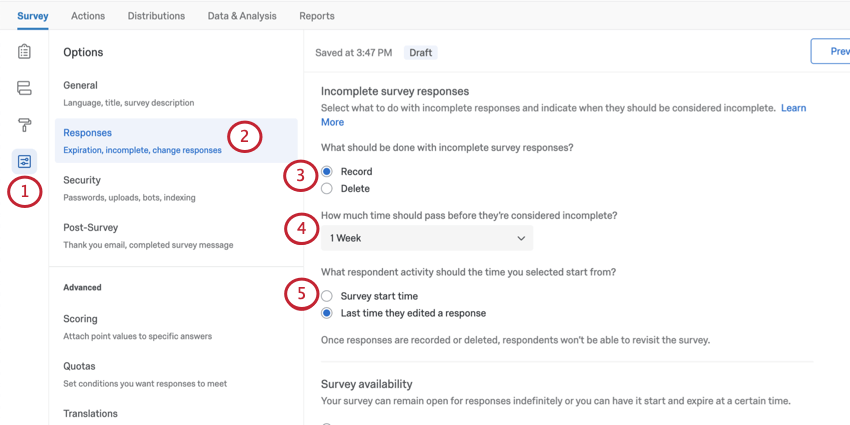Image resolution: width=850 pixels, height=425 pixels.
Task: Open the Distributions tab
Action: 156,16
